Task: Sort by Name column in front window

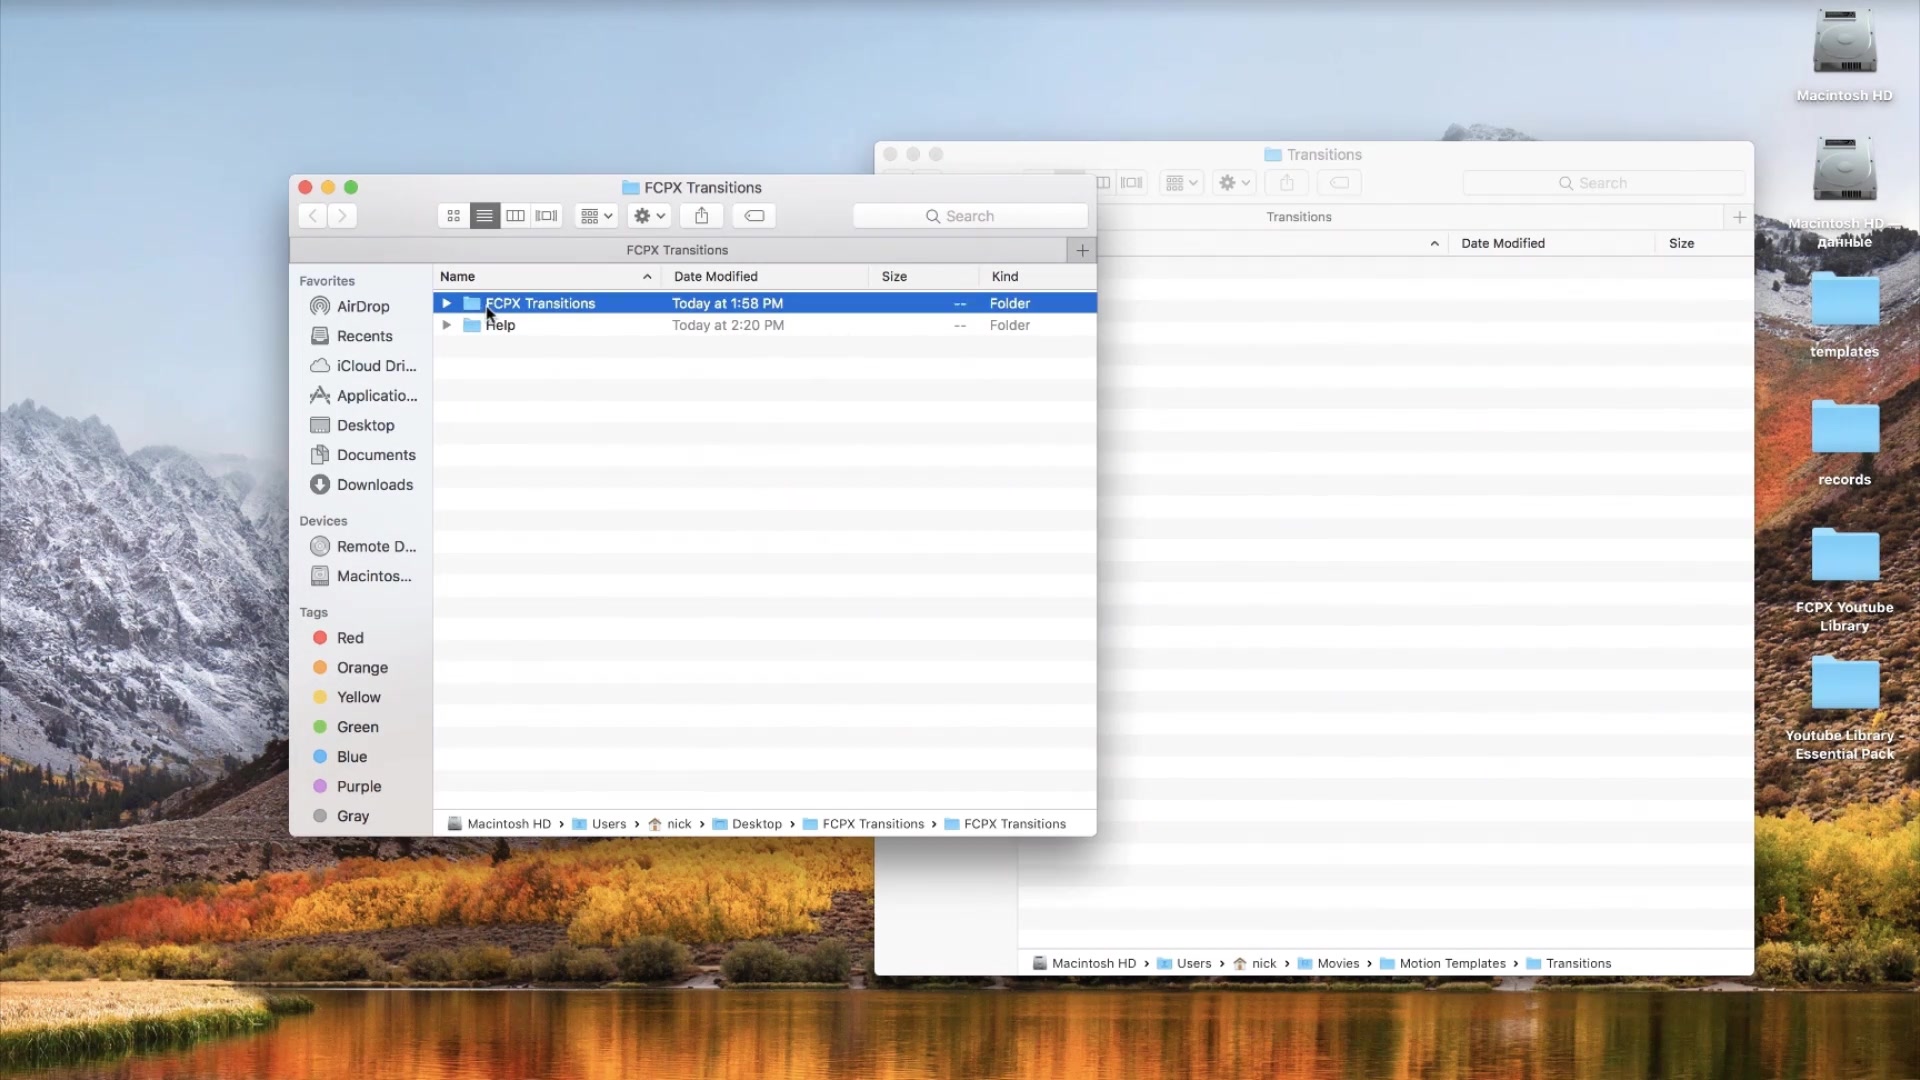Action: pos(546,276)
